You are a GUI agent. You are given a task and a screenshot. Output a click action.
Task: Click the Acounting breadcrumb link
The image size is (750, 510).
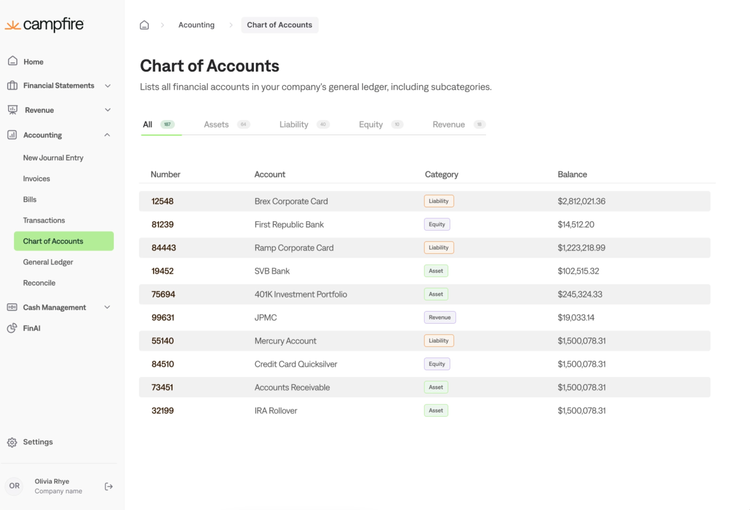point(196,25)
